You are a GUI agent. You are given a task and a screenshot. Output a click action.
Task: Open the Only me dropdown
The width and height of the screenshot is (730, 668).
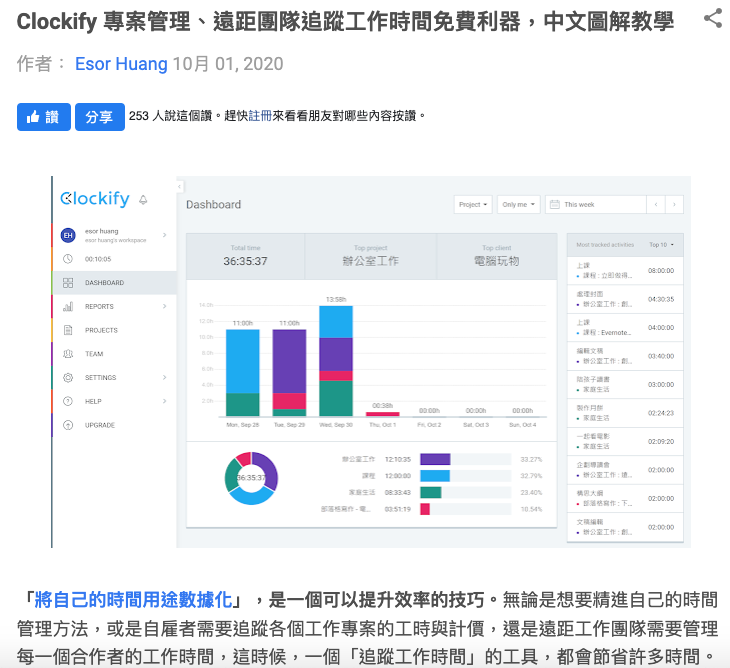pyautogui.click(x=519, y=204)
